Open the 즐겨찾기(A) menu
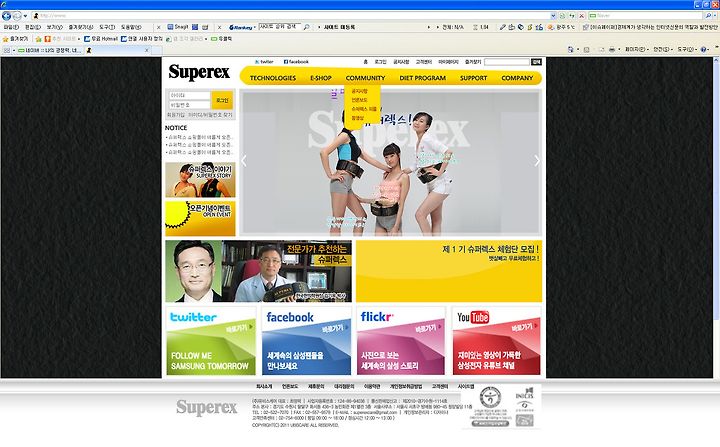Screen dimensions: 720x447 pyautogui.click(x=81, y=27)
